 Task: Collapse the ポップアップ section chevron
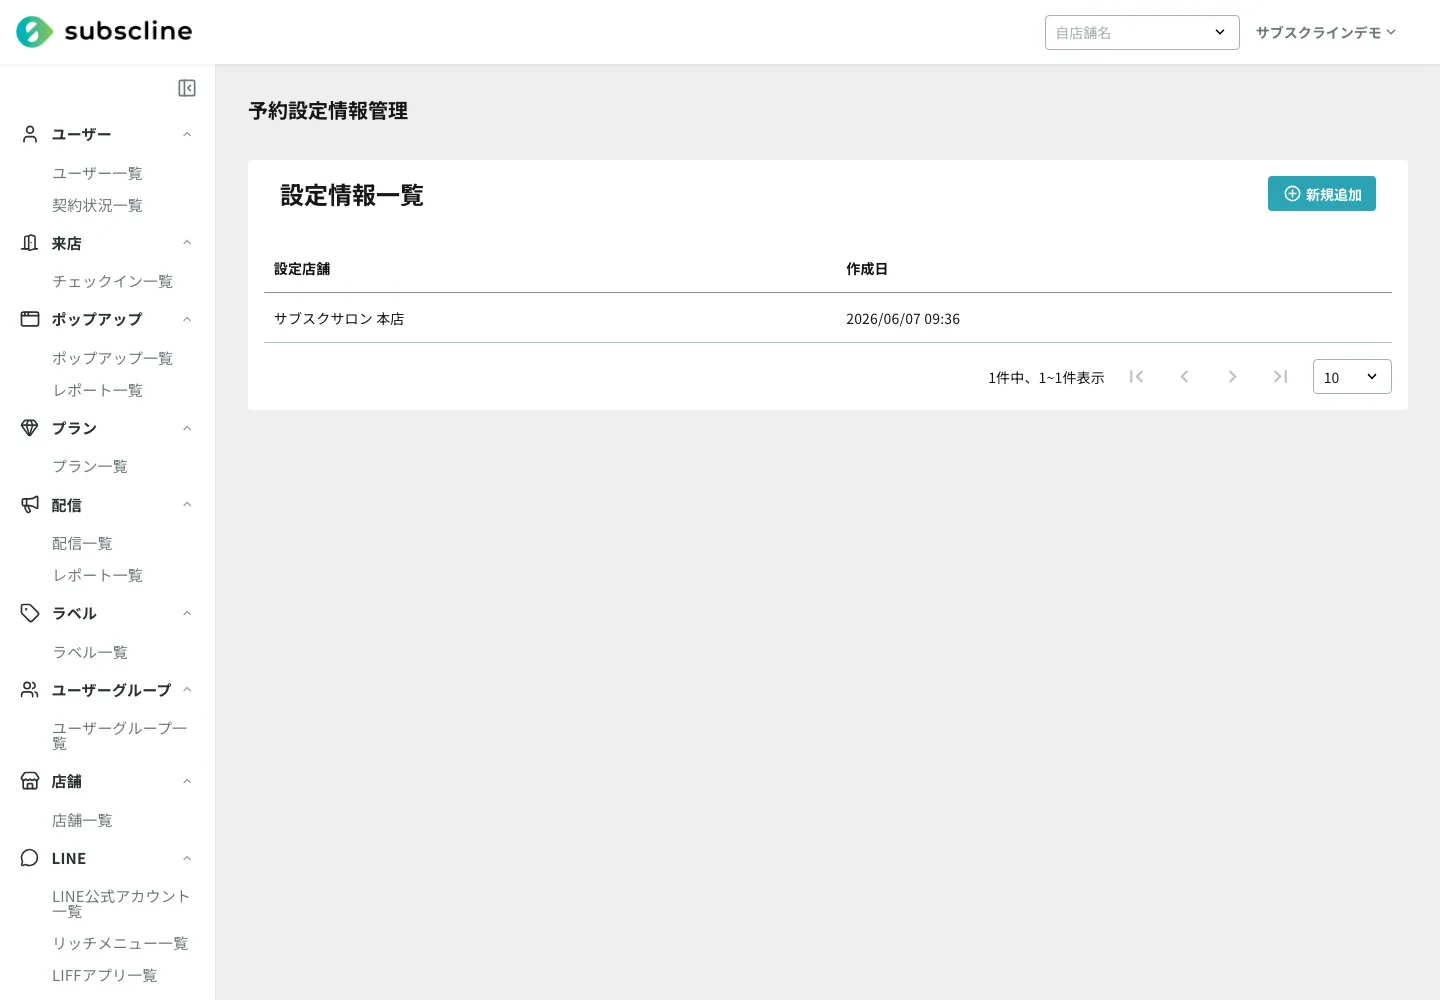point(187,319)
